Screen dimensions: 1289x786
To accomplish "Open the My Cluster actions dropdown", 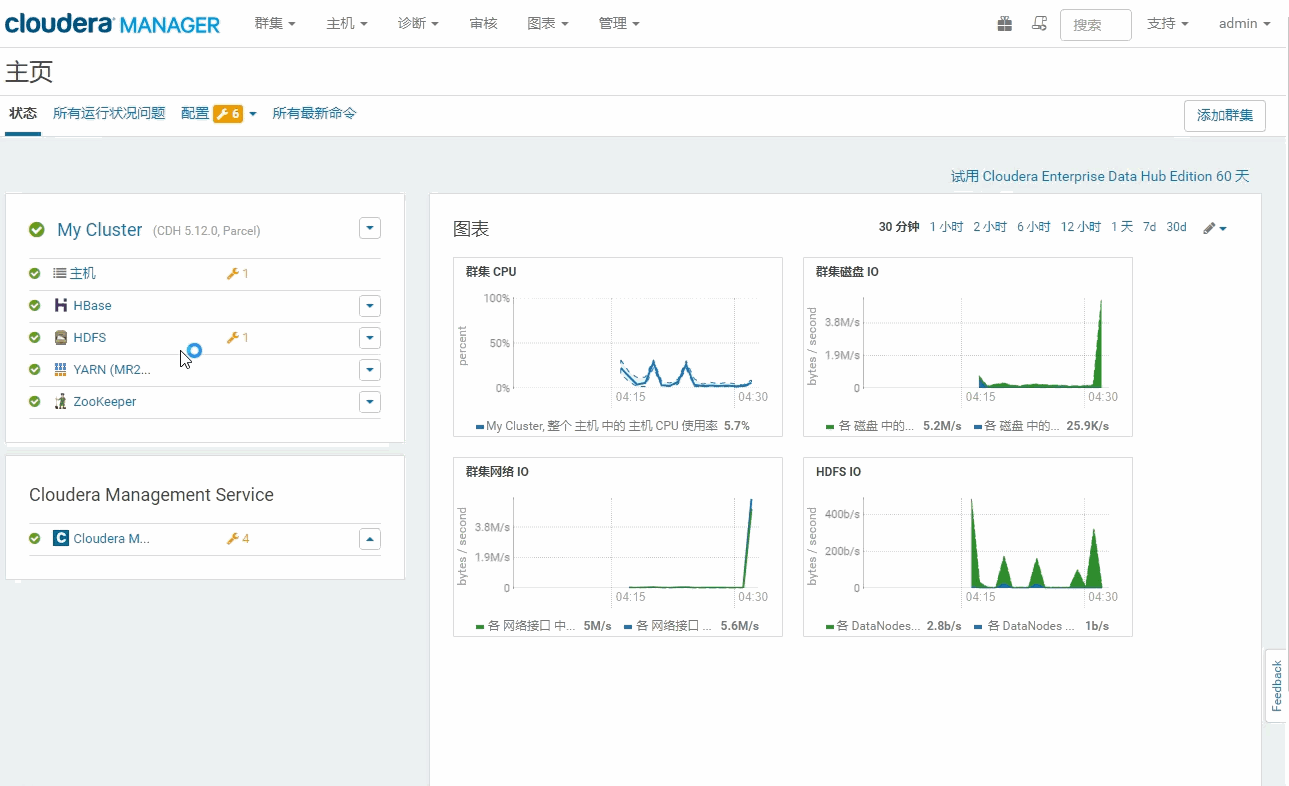I will pyautogui.click(x=370, y=229).
